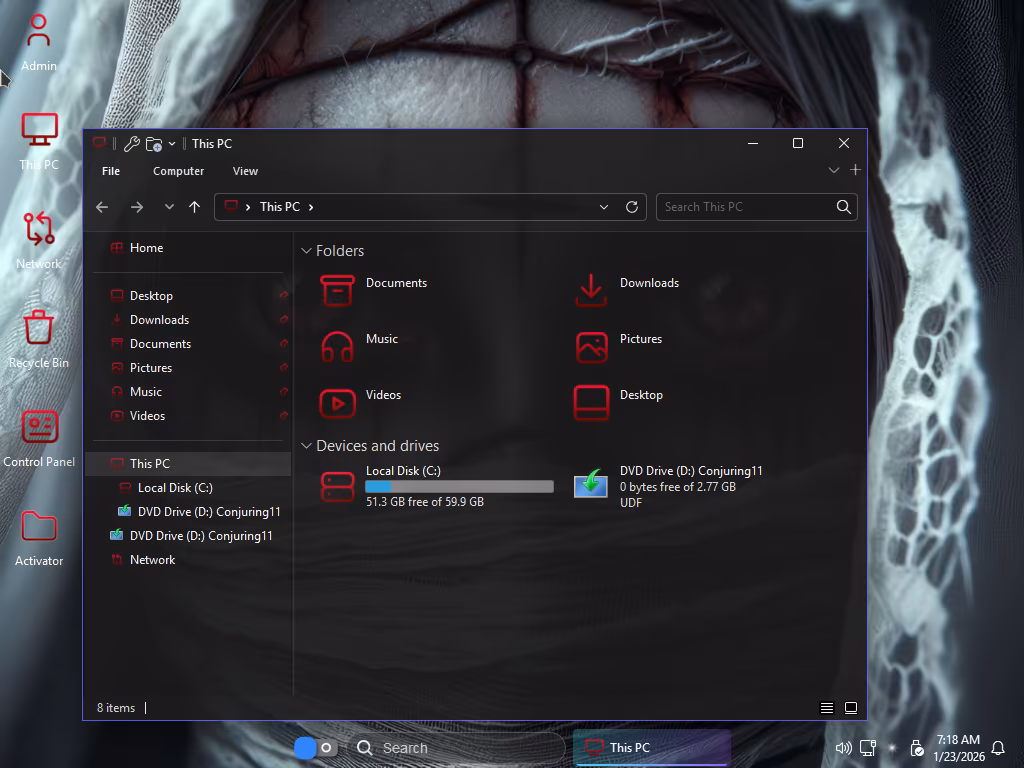Open the Documents folder icon
1024x768 pixels.
(x=337, y=290)
